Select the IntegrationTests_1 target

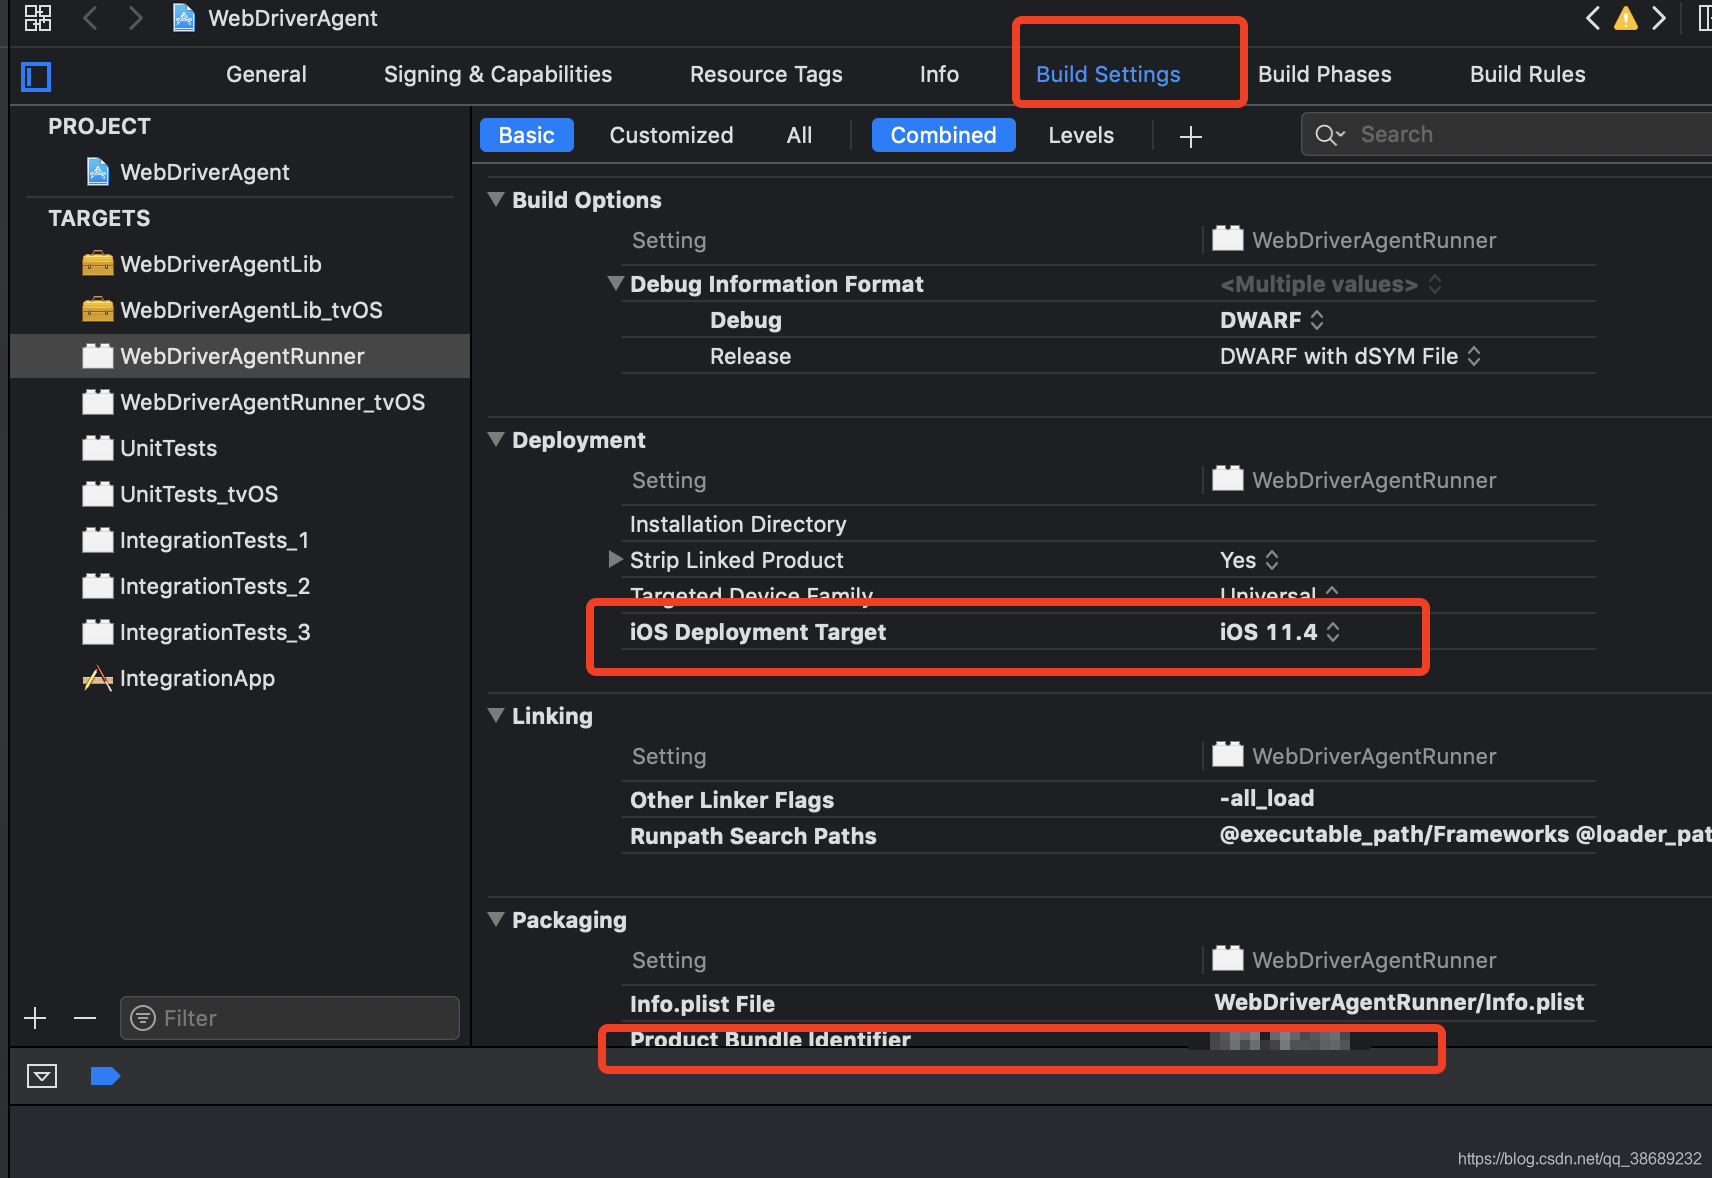point(240,540)
